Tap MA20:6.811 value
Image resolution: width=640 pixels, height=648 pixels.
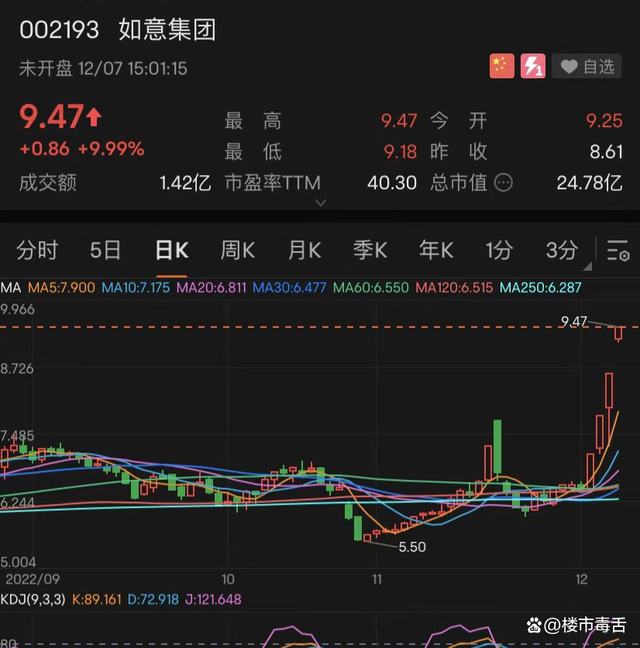click(211, 288)
